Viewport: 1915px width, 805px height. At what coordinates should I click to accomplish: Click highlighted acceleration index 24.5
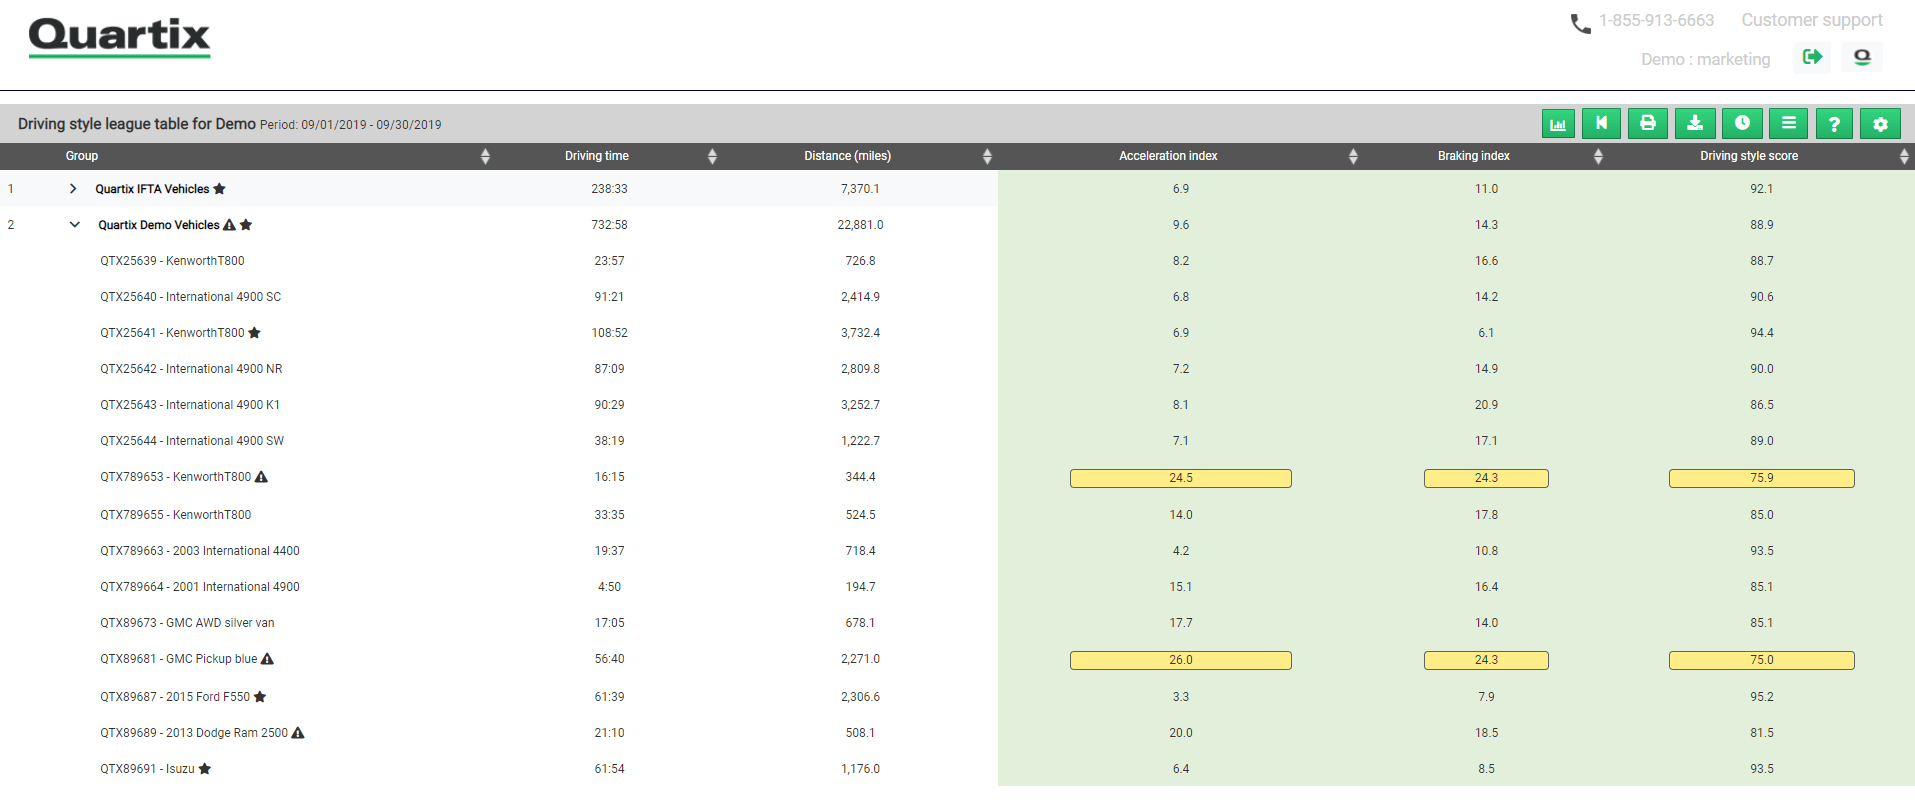click(1181, 478)
